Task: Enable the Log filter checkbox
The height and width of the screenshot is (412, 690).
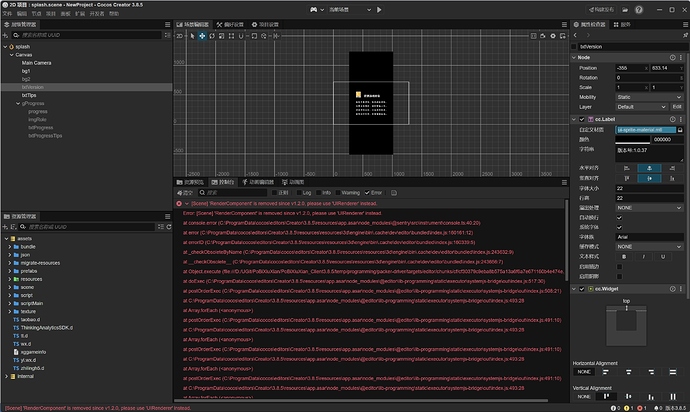Action: tap(300, 192)
